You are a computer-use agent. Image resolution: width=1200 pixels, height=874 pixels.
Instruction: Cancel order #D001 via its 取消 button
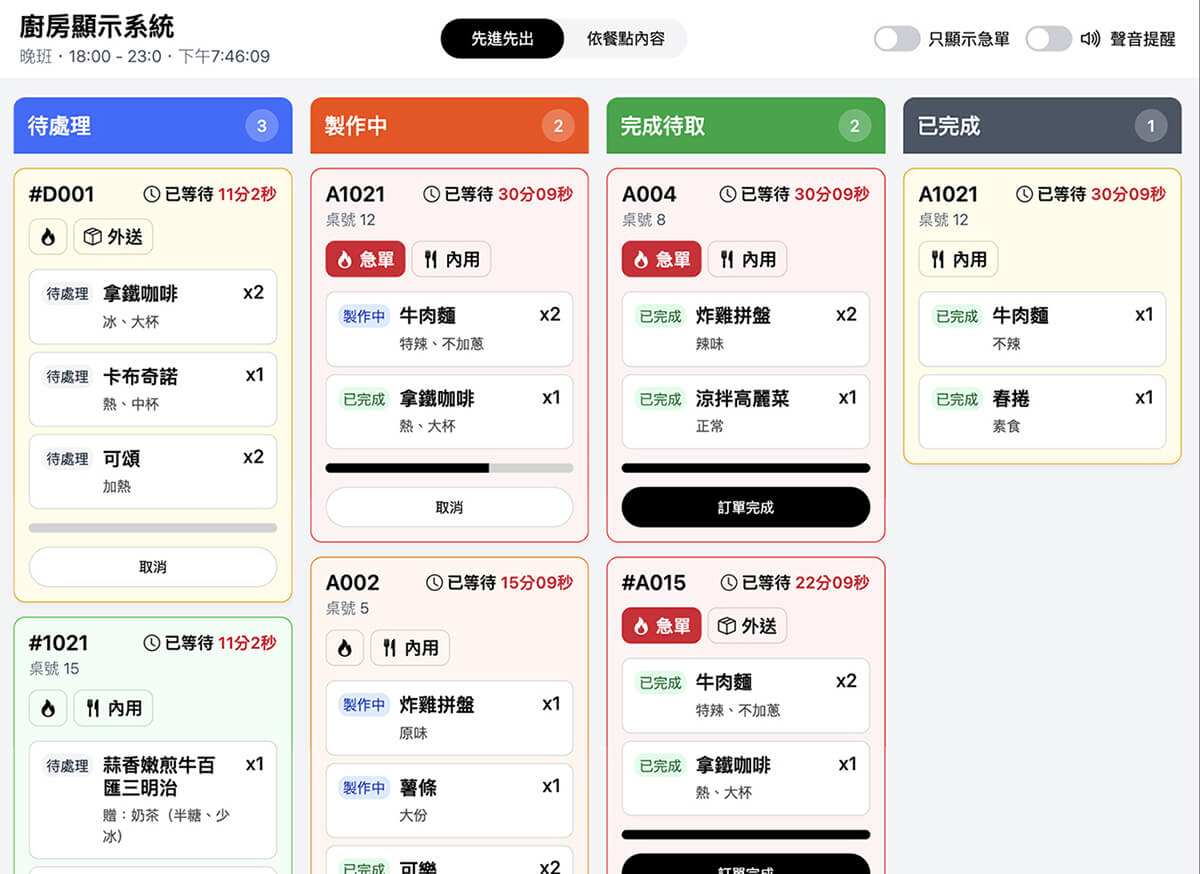(x=152, y=567)
